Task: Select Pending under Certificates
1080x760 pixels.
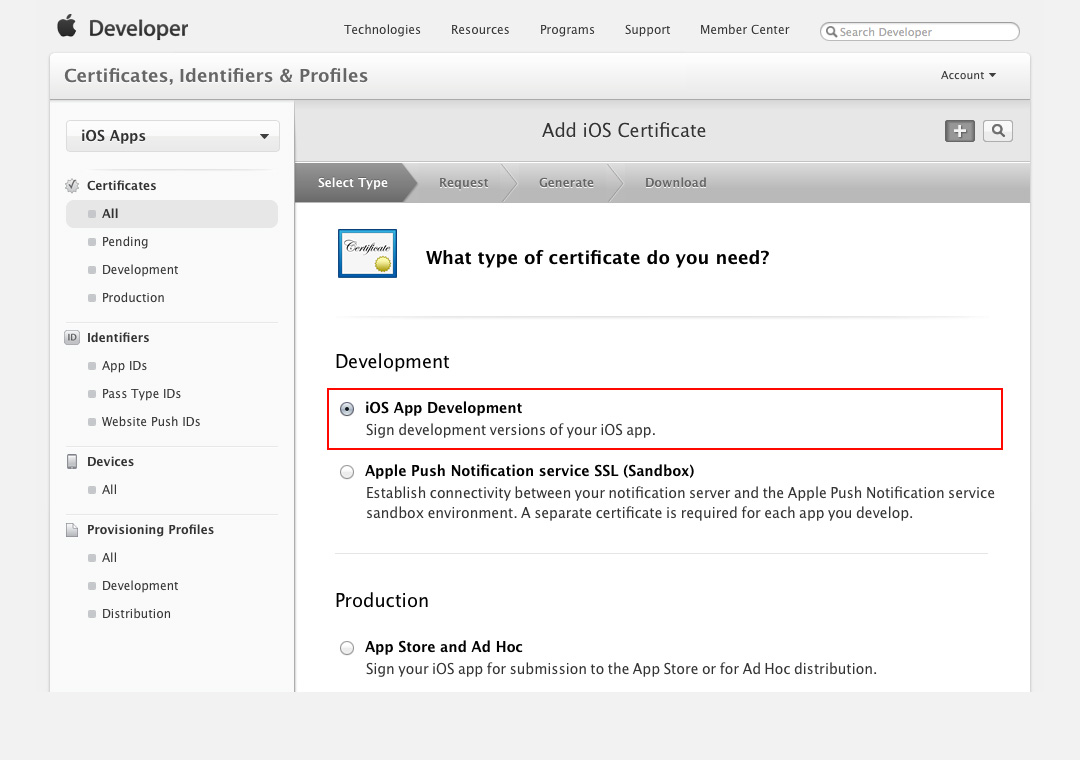Action: (x=125, y=242)
